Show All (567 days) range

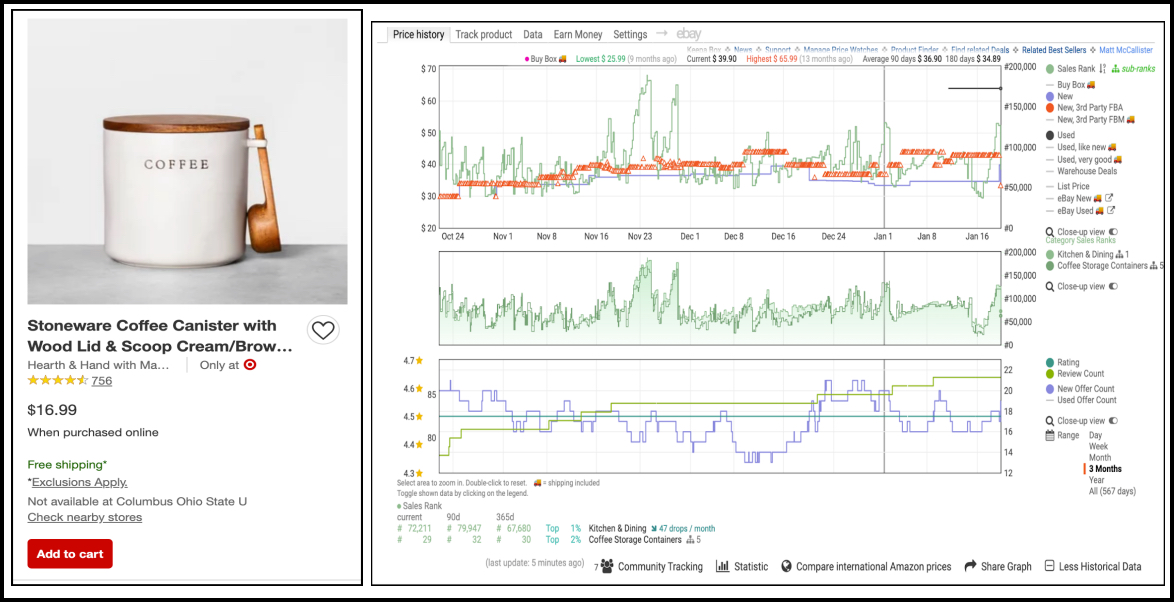1113,491
